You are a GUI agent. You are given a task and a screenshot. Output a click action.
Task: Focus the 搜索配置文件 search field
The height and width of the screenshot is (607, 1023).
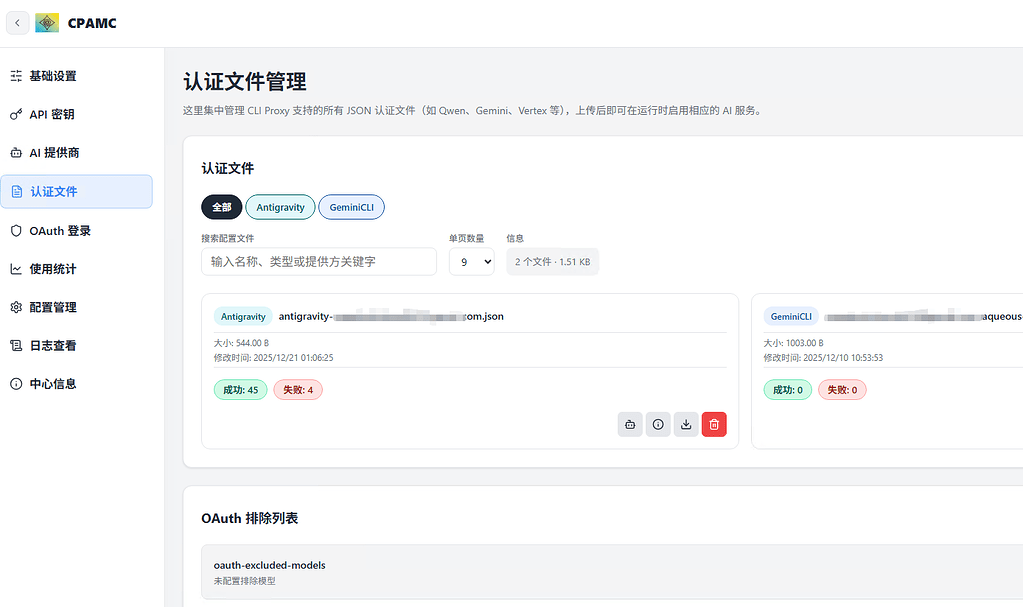(319, 262)
